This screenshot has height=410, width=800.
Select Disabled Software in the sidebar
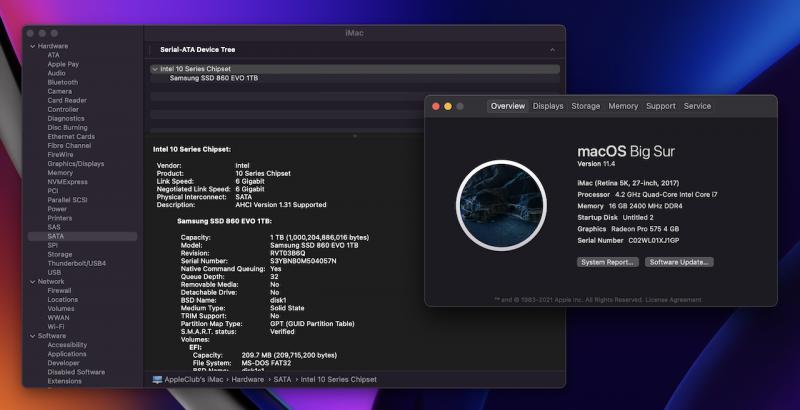pyautogui.click(x=76, y=372)
